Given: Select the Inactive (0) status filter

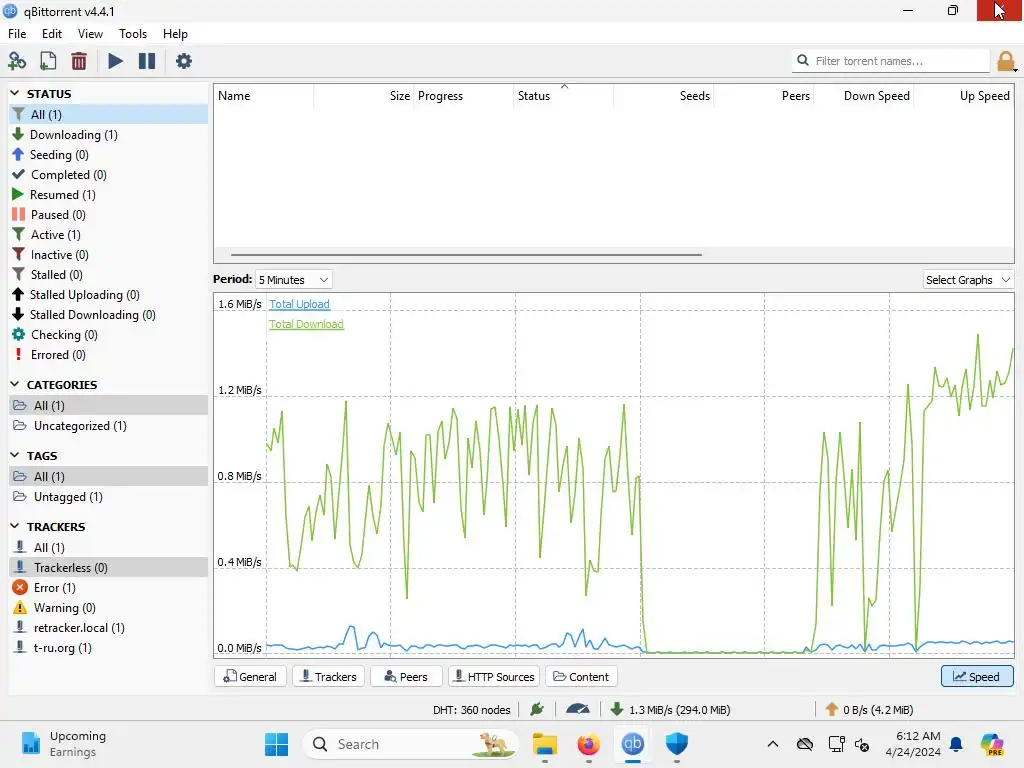Looking at the screenshot, I should click(x=108, y=255).
